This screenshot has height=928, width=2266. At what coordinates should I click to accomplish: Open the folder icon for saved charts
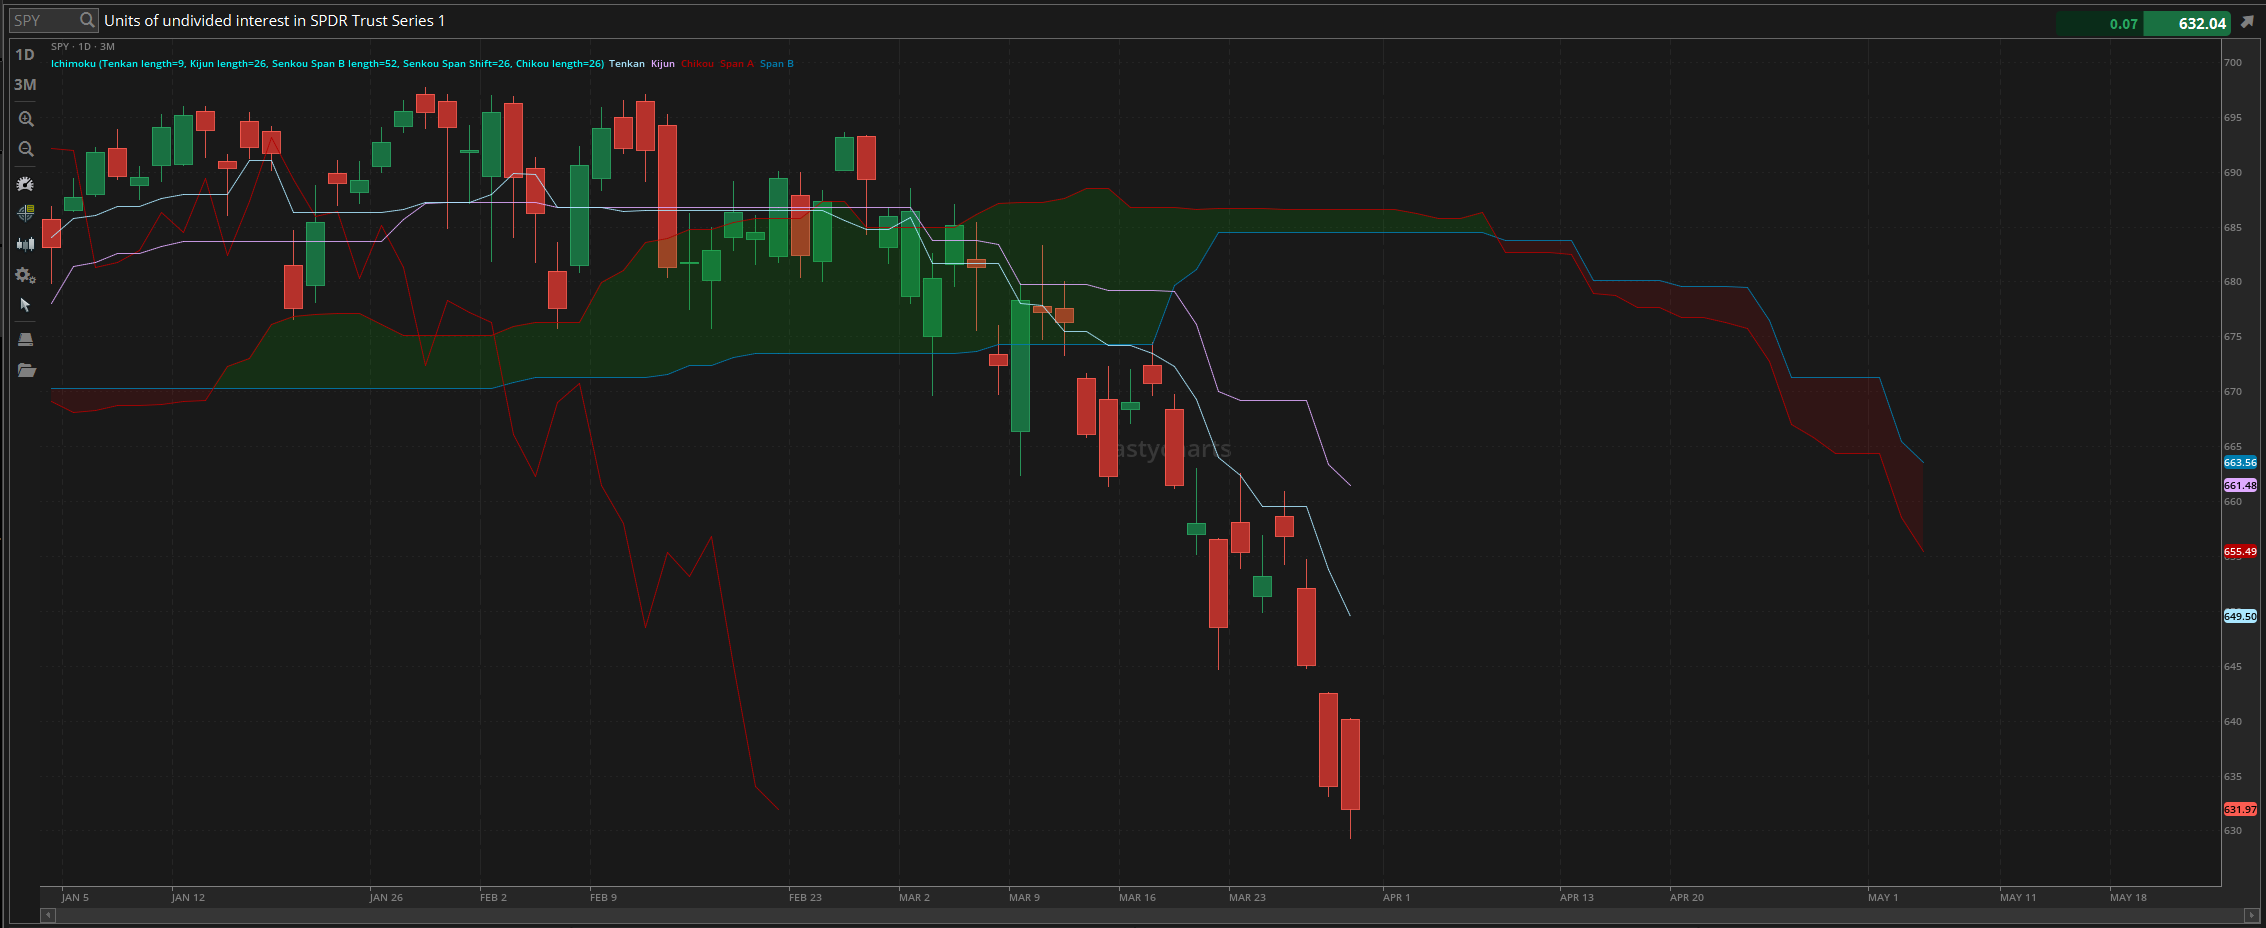[x=26, y=371]
